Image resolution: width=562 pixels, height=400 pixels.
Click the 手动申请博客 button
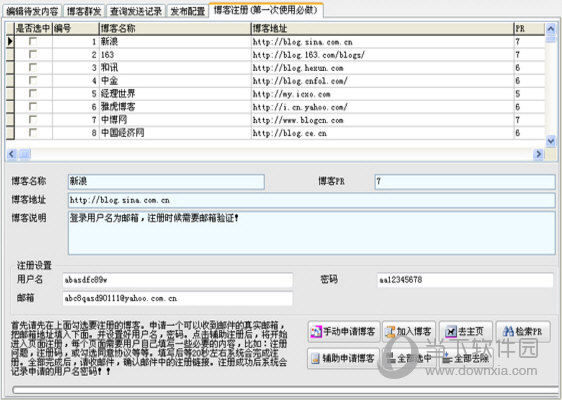tap(344, 332)
